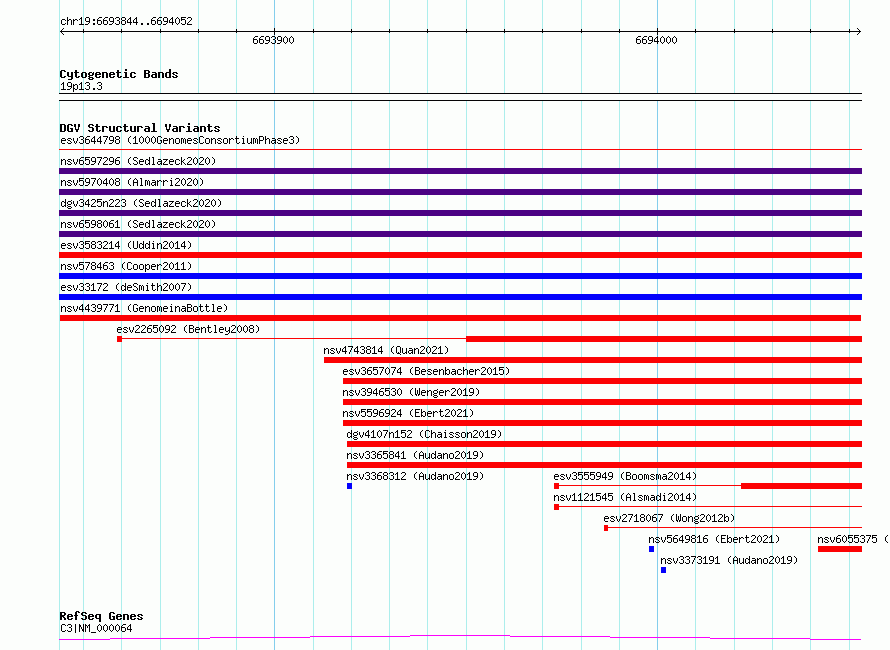Select the esv3657074 (Besenbacher2015) label
Screen dimensions: 890x650
(x=426, y=371)
